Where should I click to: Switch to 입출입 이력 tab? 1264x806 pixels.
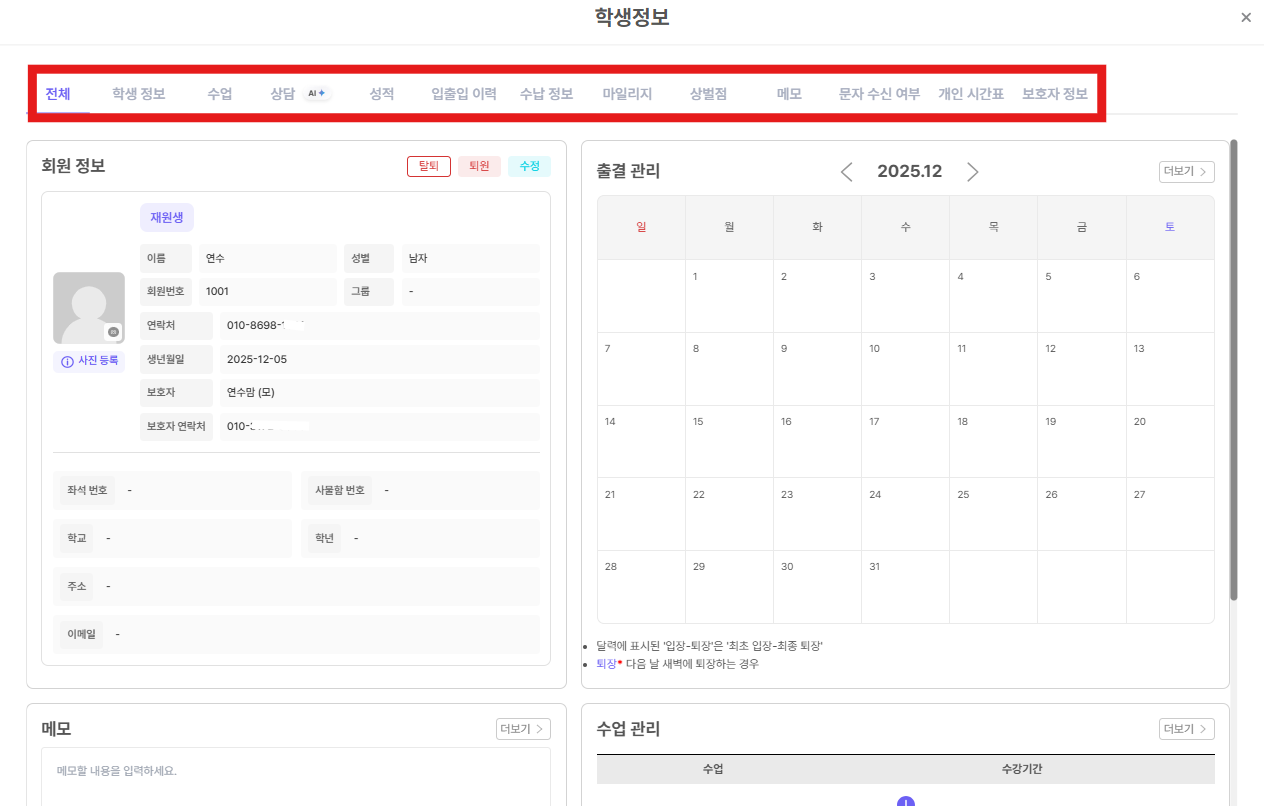tap(464, 94)
